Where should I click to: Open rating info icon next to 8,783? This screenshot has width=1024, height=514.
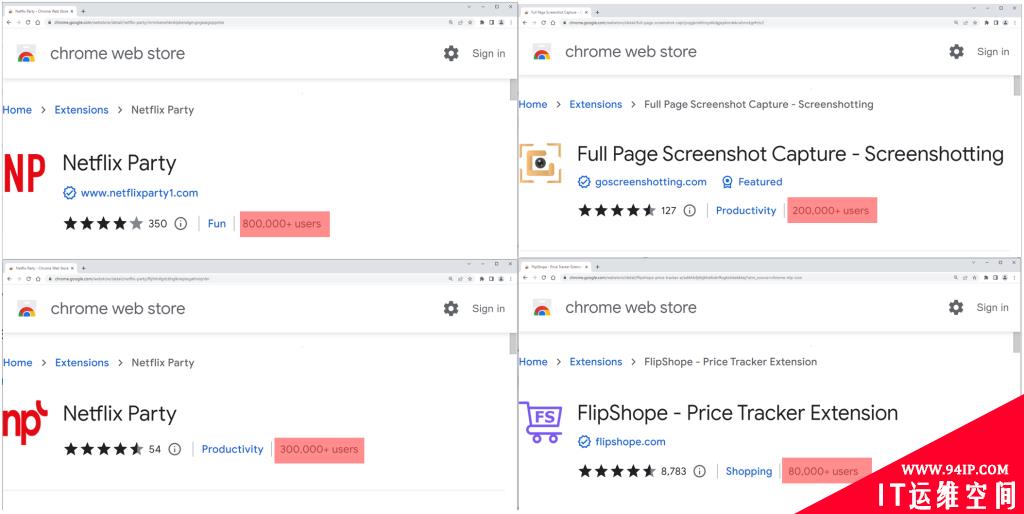pyautogui.click(x=699, y=471)
